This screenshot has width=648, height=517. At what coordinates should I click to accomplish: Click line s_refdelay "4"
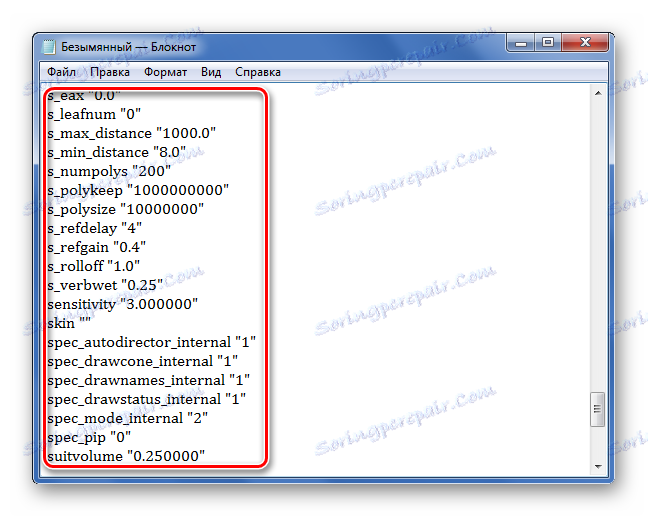click(x=95, y=229)
